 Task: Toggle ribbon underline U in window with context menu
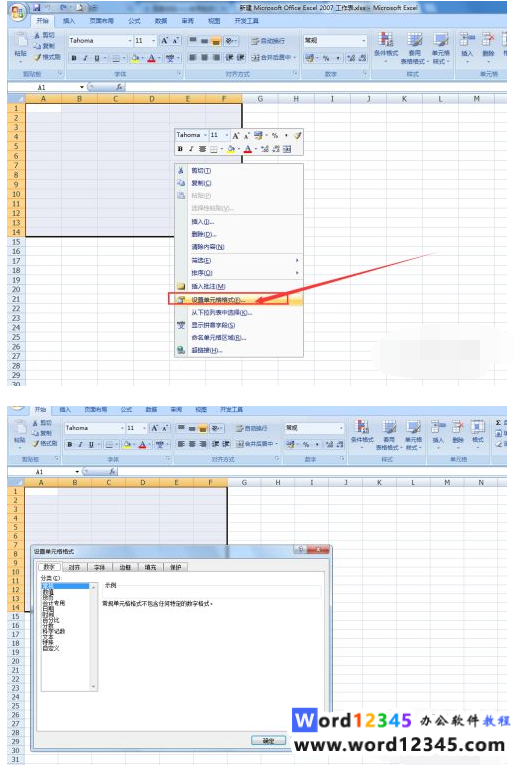click(x=97, y=58)
